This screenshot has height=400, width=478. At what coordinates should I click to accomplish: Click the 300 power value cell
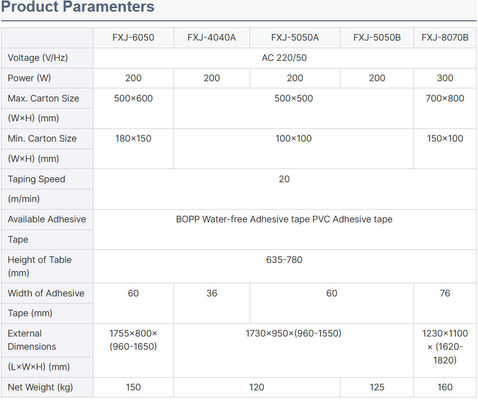click(445, 78)
